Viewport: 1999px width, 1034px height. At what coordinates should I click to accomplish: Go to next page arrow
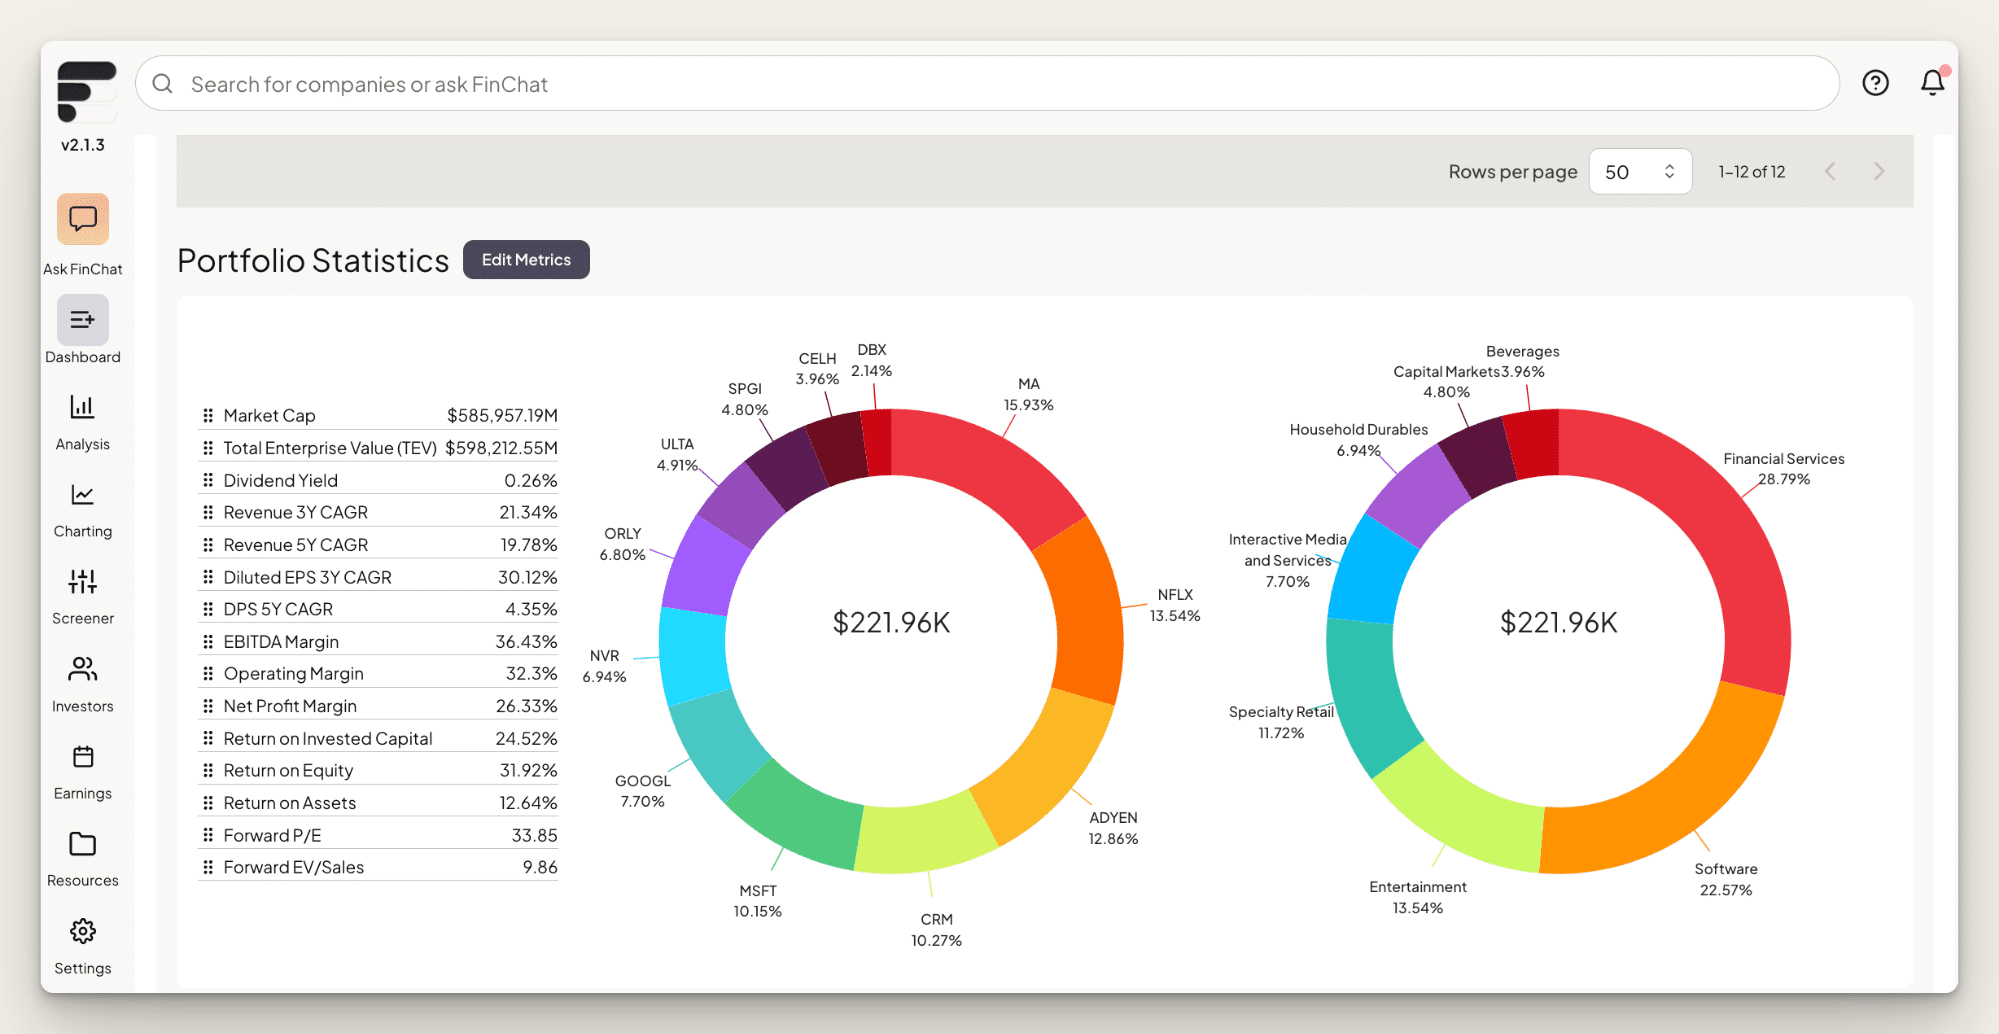click(1878, 172)
